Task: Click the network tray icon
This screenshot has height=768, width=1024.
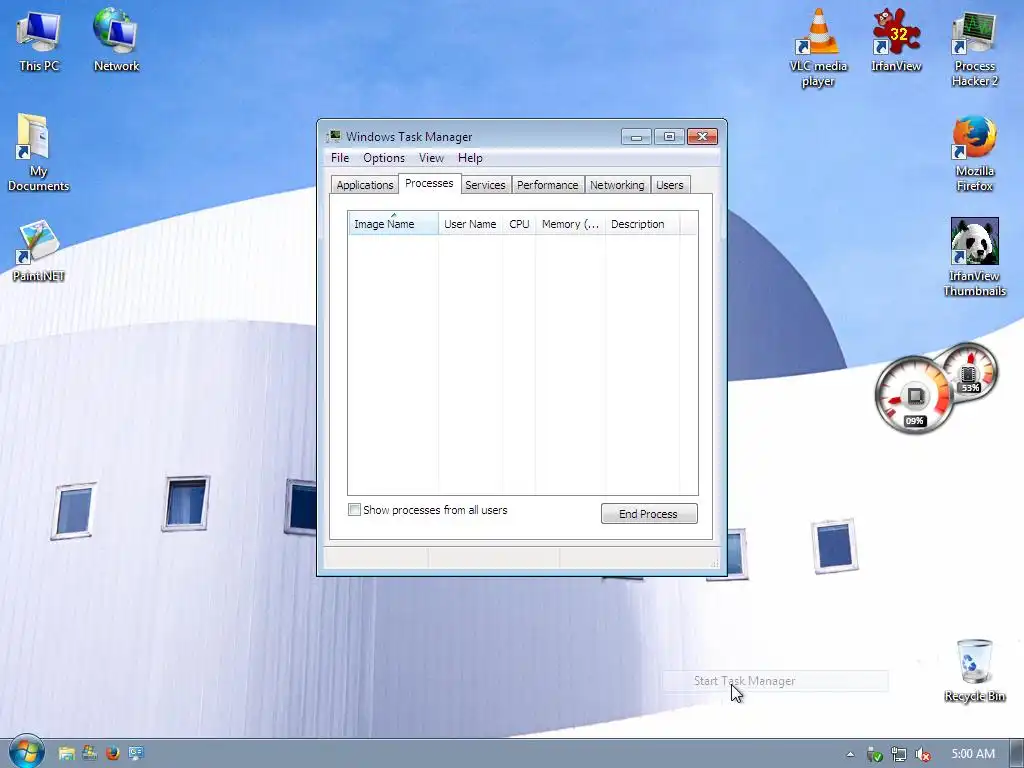Action: point(899,754)
